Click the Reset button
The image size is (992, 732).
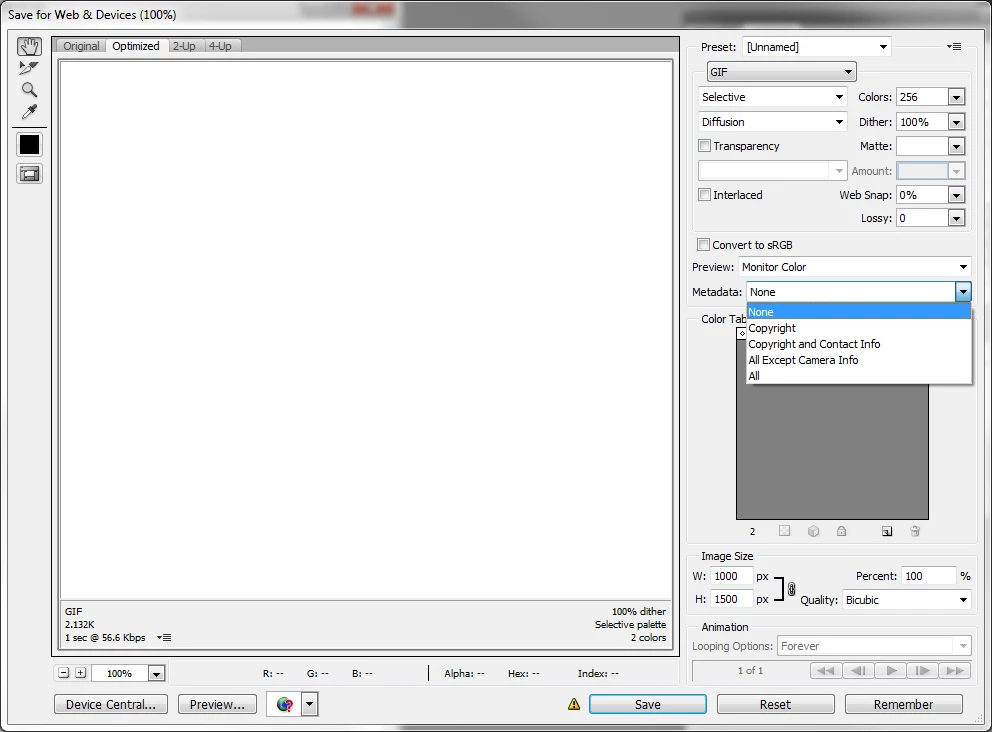click(776, 704)
